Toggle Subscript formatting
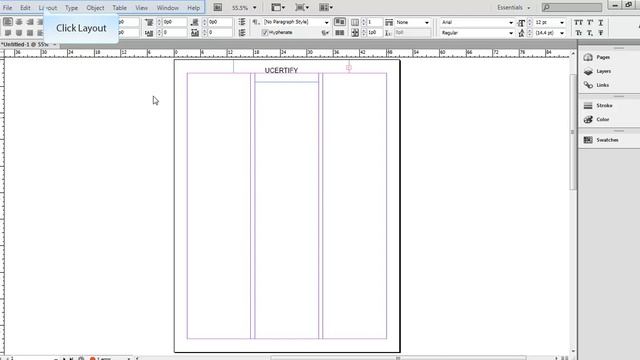The width and height of the screenshot is (640, 360). click(590, 33)
